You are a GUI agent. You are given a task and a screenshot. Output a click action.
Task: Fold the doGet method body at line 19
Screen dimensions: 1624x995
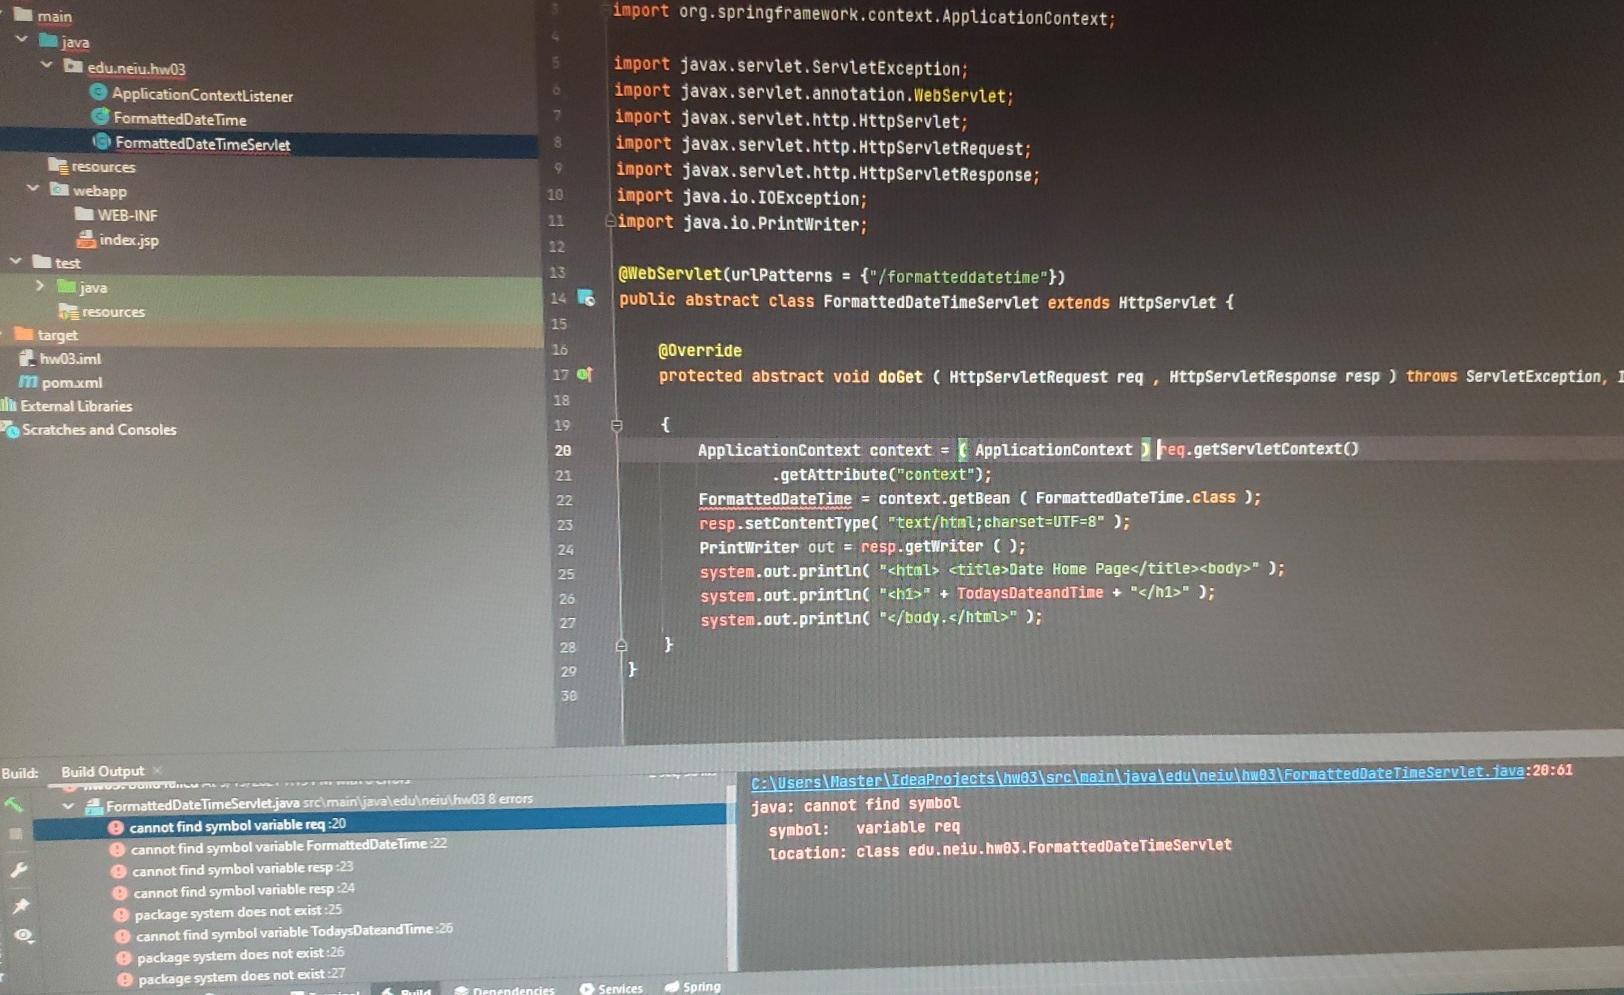coord(616,425)
